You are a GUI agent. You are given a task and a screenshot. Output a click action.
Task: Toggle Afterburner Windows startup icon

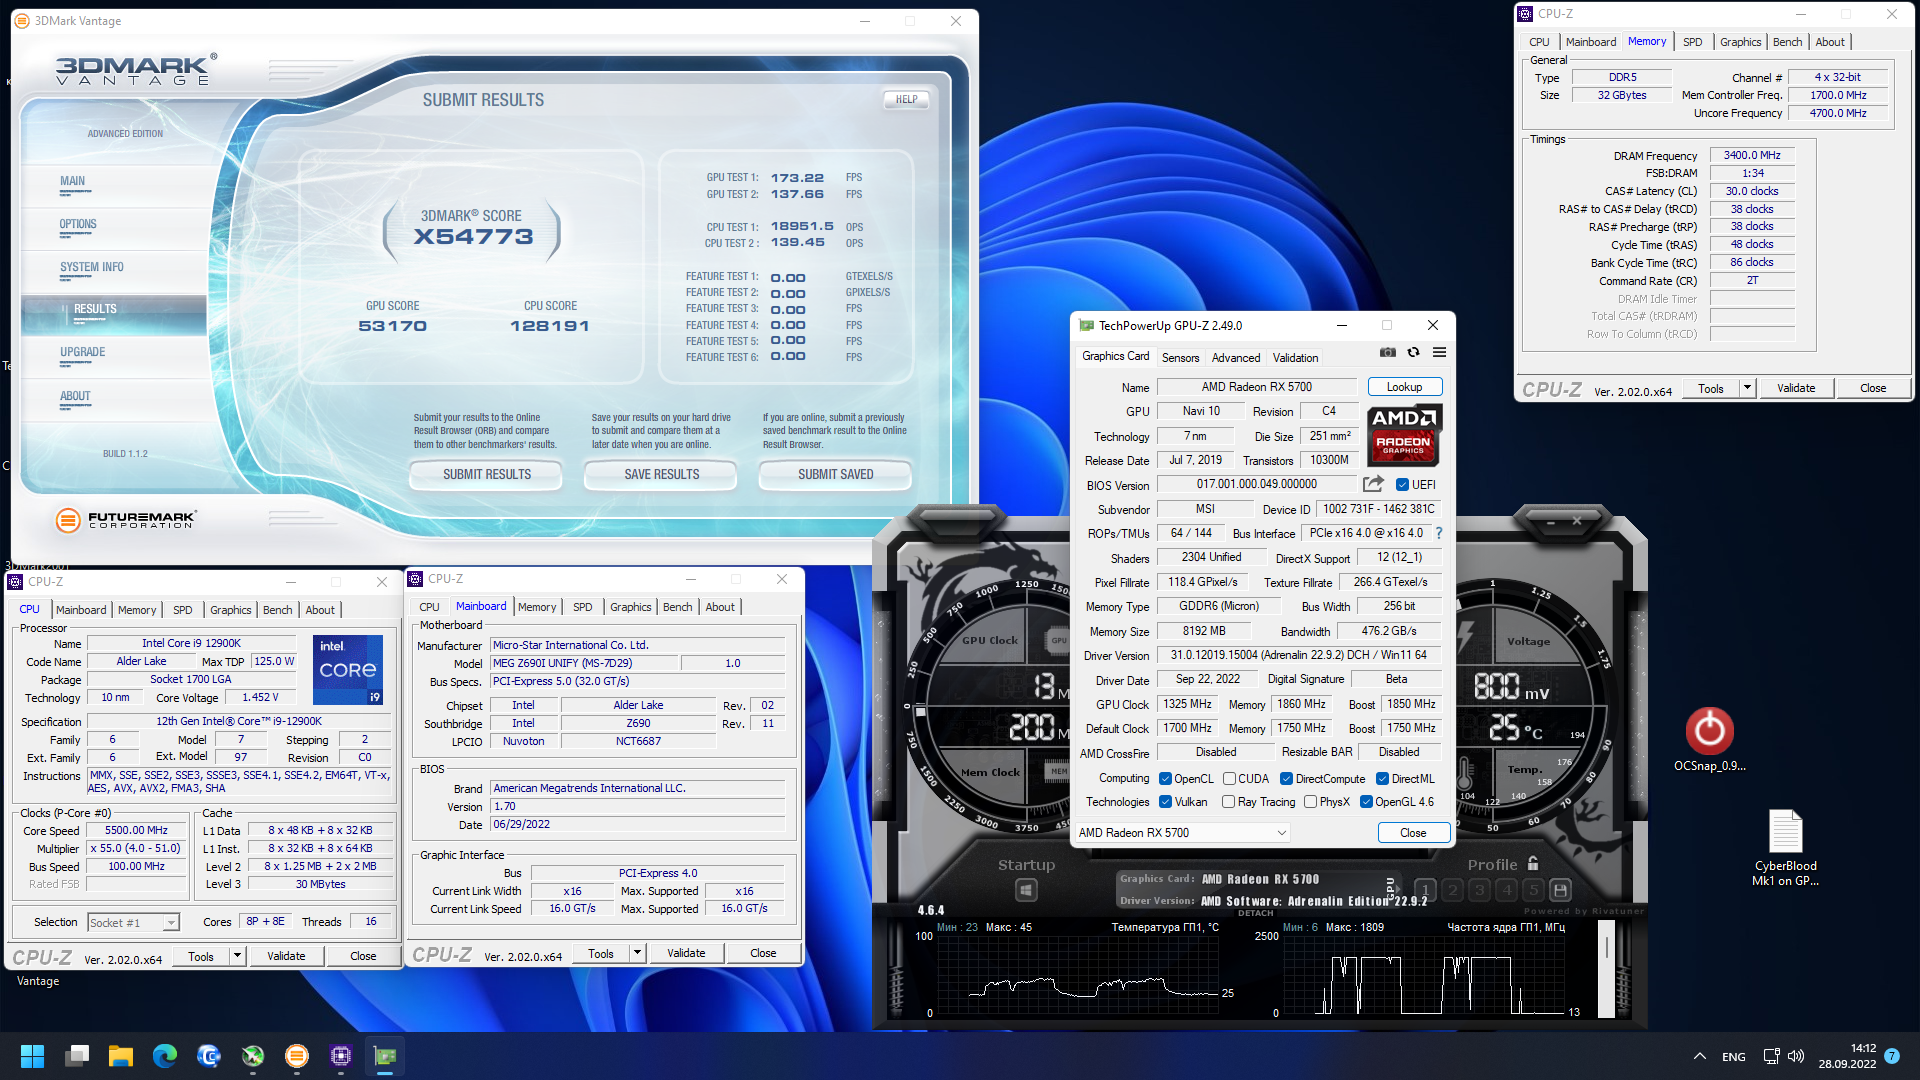1026,890
